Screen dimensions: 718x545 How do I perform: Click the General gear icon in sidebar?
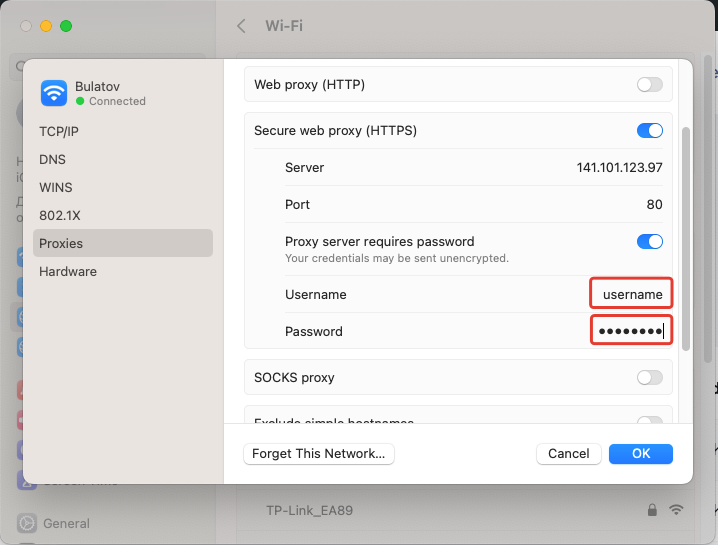tap(26, 523)
